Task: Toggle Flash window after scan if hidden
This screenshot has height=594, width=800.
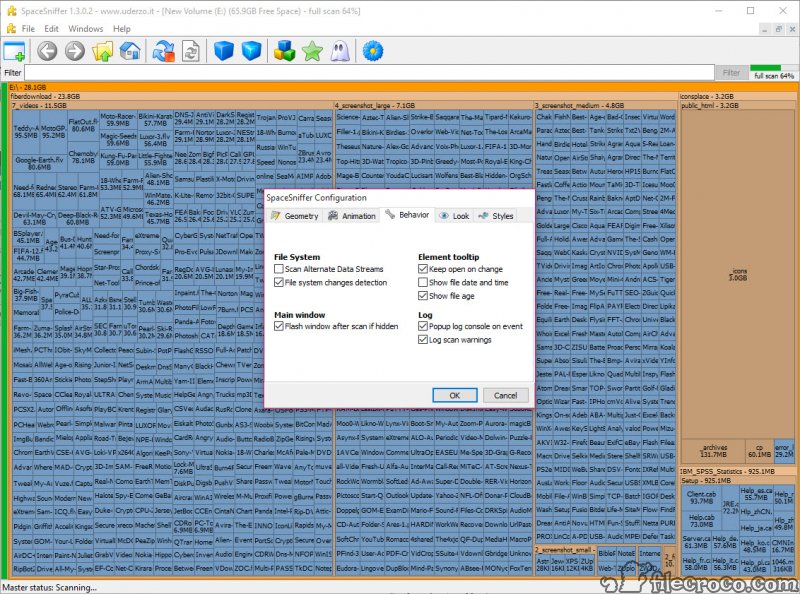Action: click(x=279, y=326)
